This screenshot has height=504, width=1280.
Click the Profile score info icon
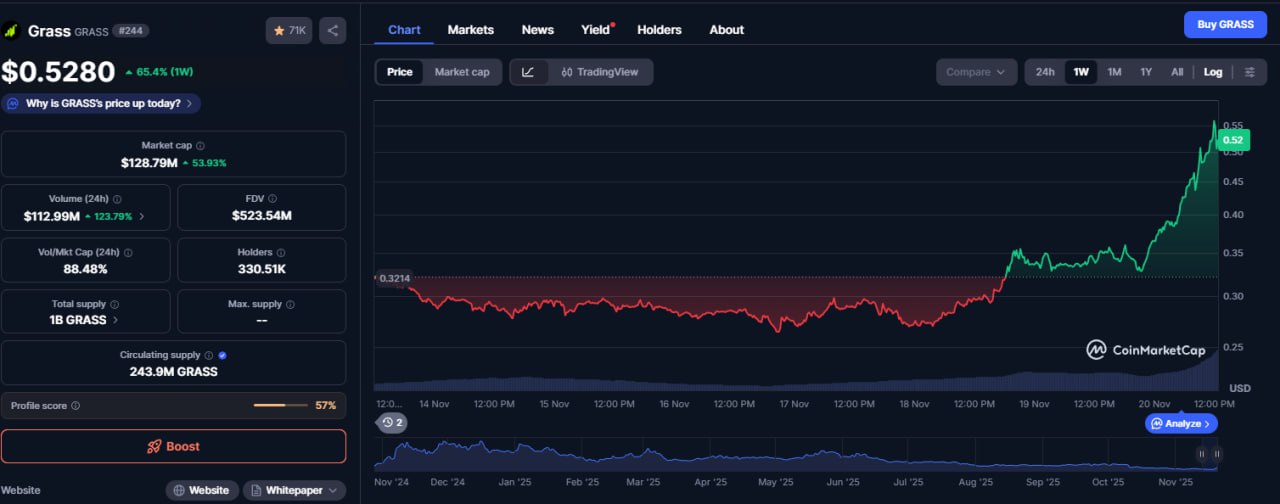click(x=76, y=406)
